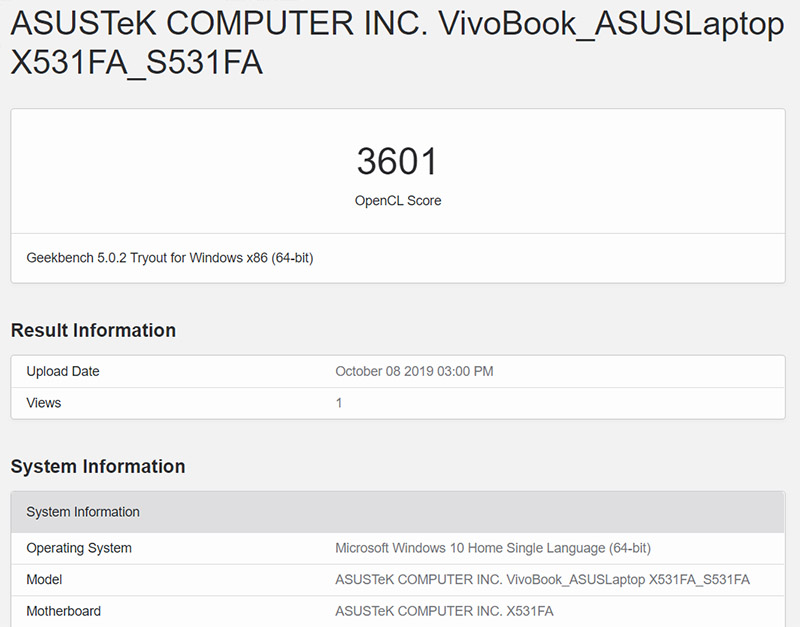
Task: Click the Model row's VivoBook value text
Action: tap(542, 579)
